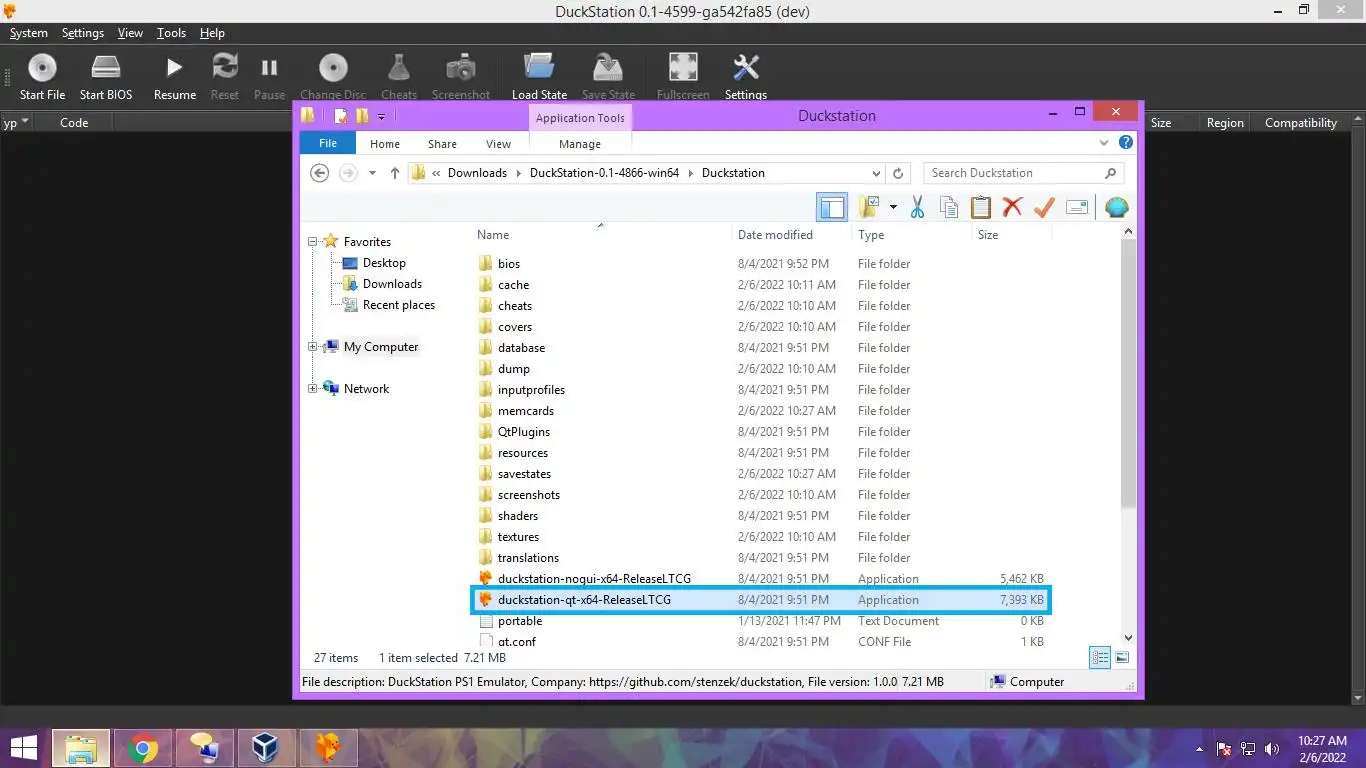This screenshot has height=768, width=1366.
Task: Click the Start BIOS toolbar button
Action: click(x=106, y=77)
